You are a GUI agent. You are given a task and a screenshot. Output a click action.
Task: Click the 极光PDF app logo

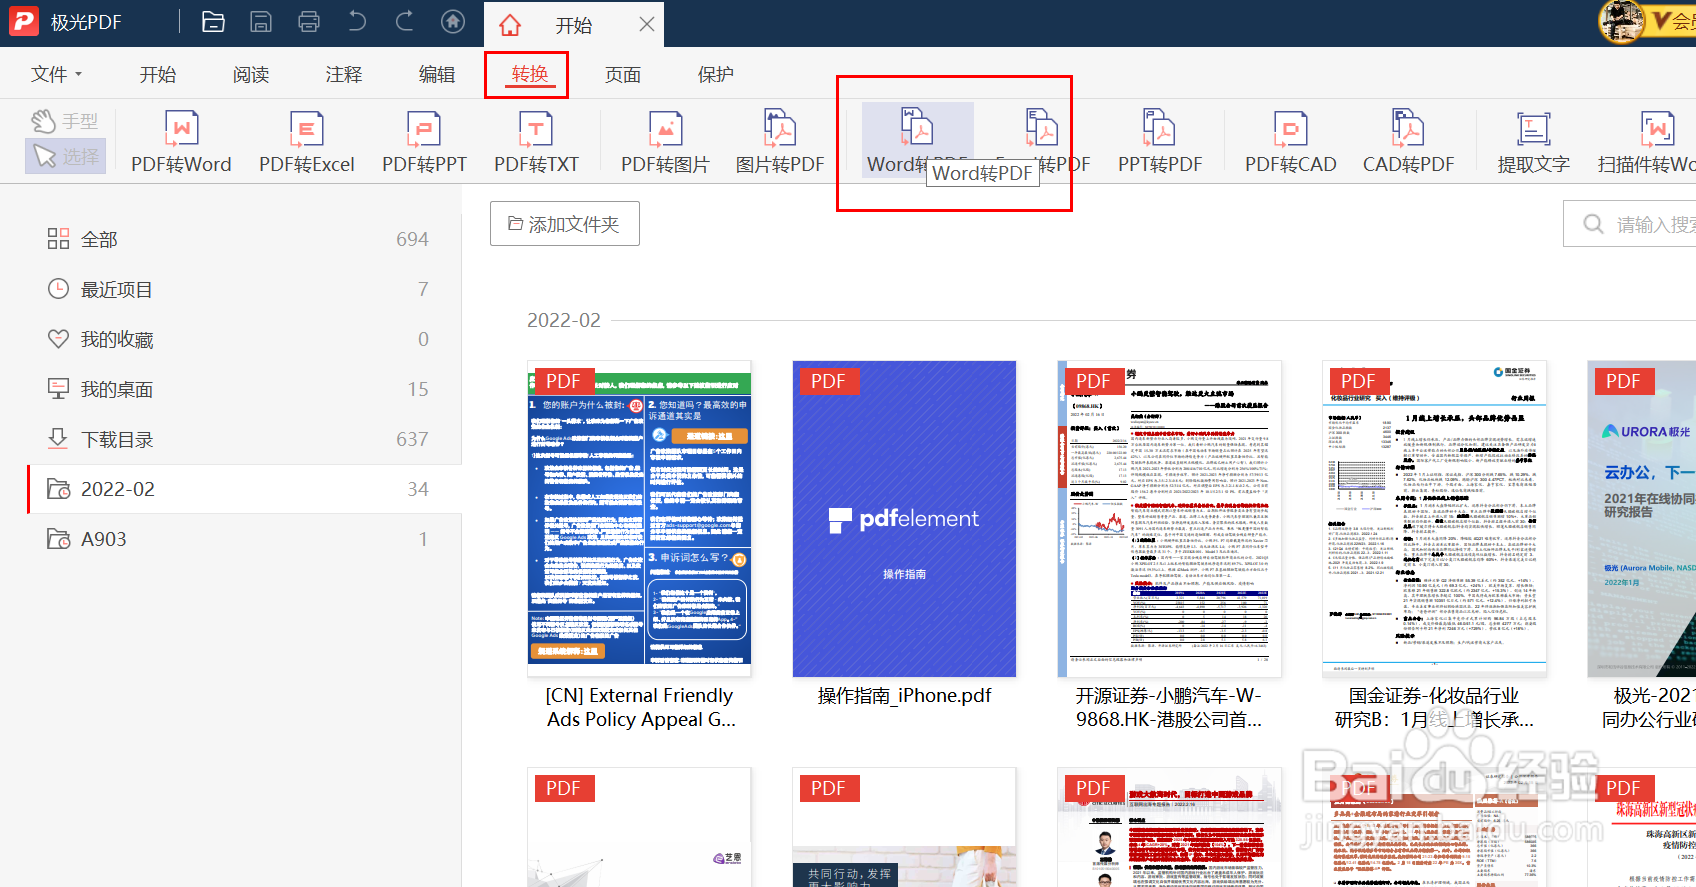click(23, 21)
